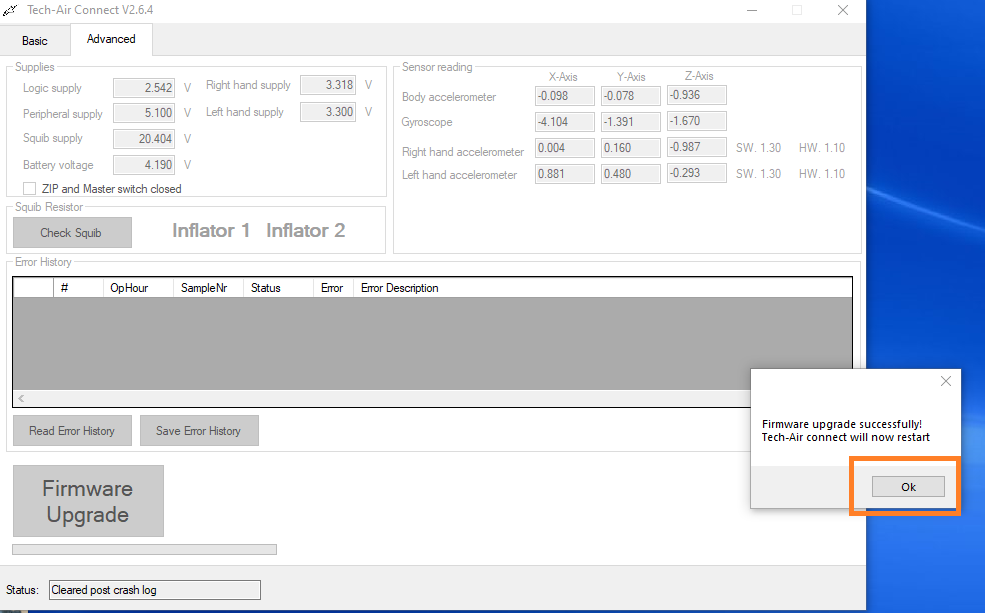
Task: Close the firmware upgrade message dialog
Action: 945,381
